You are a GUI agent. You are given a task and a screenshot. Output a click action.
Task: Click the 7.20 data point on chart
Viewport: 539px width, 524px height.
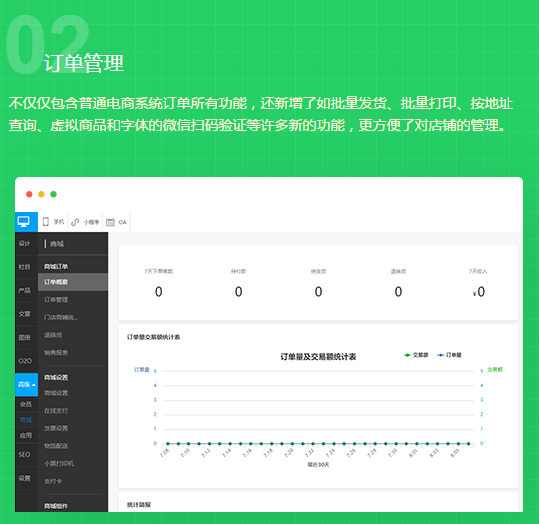(x=292, y=444)
